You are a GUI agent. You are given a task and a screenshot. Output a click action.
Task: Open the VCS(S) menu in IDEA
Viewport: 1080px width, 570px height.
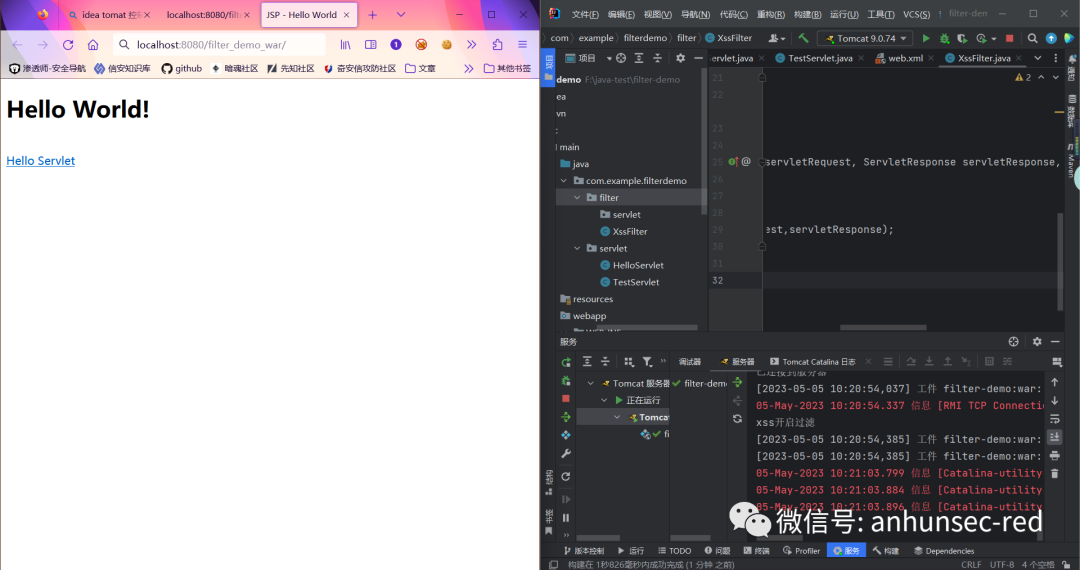(916, 14)
